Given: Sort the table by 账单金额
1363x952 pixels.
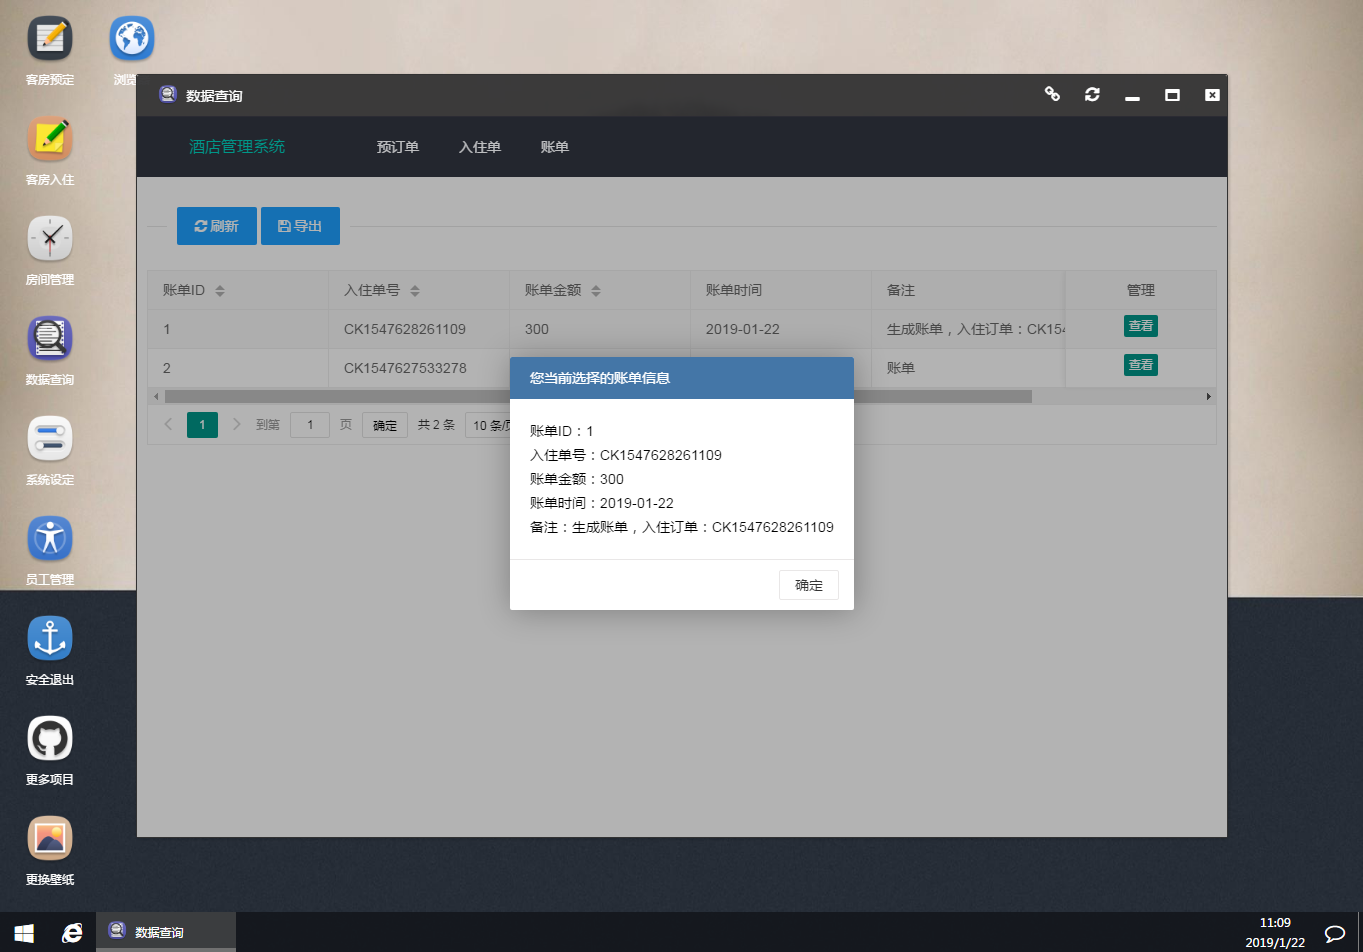Looking at the screenshot, I should tap(596, 291).
